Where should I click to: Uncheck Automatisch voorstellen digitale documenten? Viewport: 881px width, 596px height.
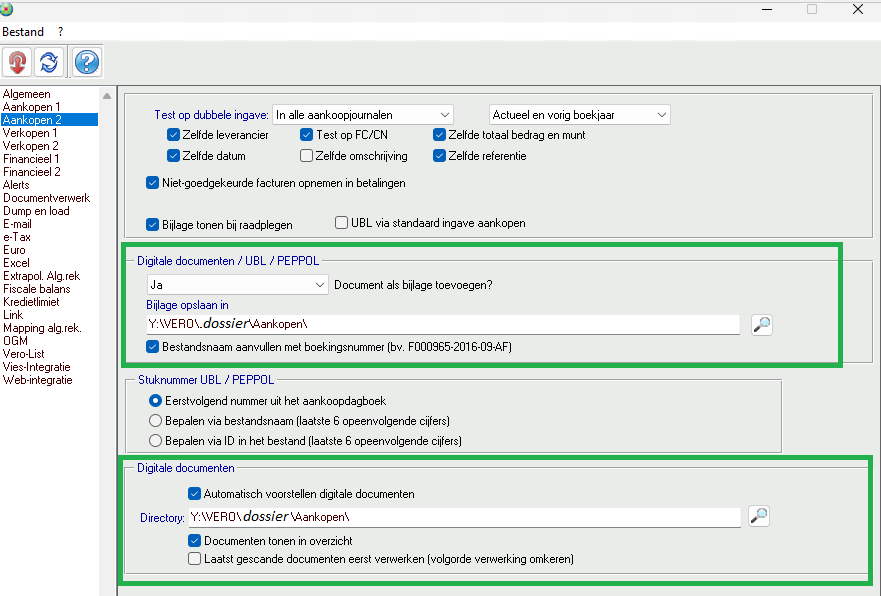point(194,493)
